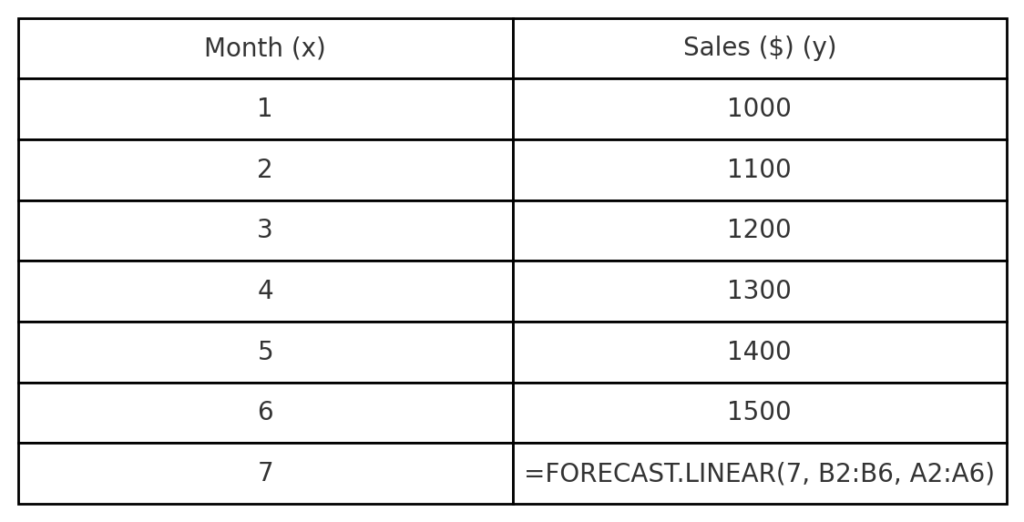Select the cell containing month 6
The height and width of the screenshot is (522, 1024).
tap(265, 412)
